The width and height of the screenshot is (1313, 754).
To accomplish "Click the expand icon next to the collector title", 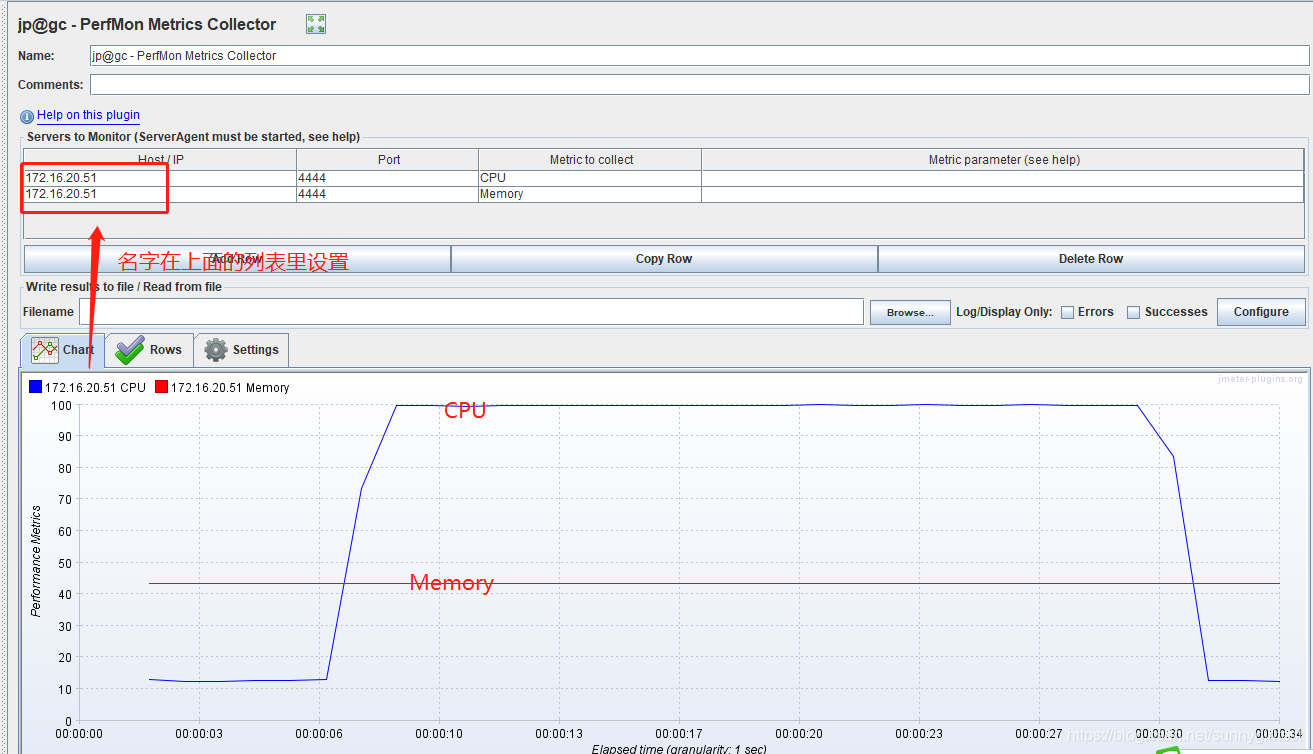I will [315, 23].
